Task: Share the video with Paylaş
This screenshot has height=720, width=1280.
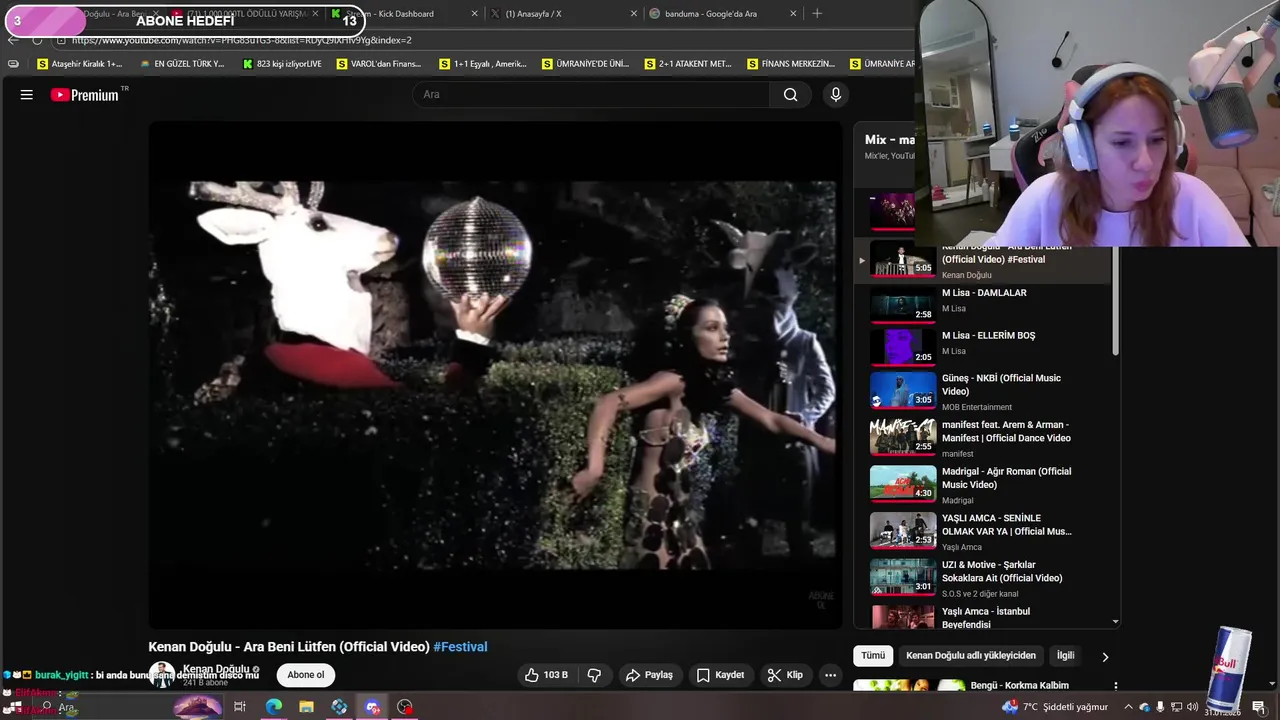Action: pyautogui.click(x=649, y=675)
